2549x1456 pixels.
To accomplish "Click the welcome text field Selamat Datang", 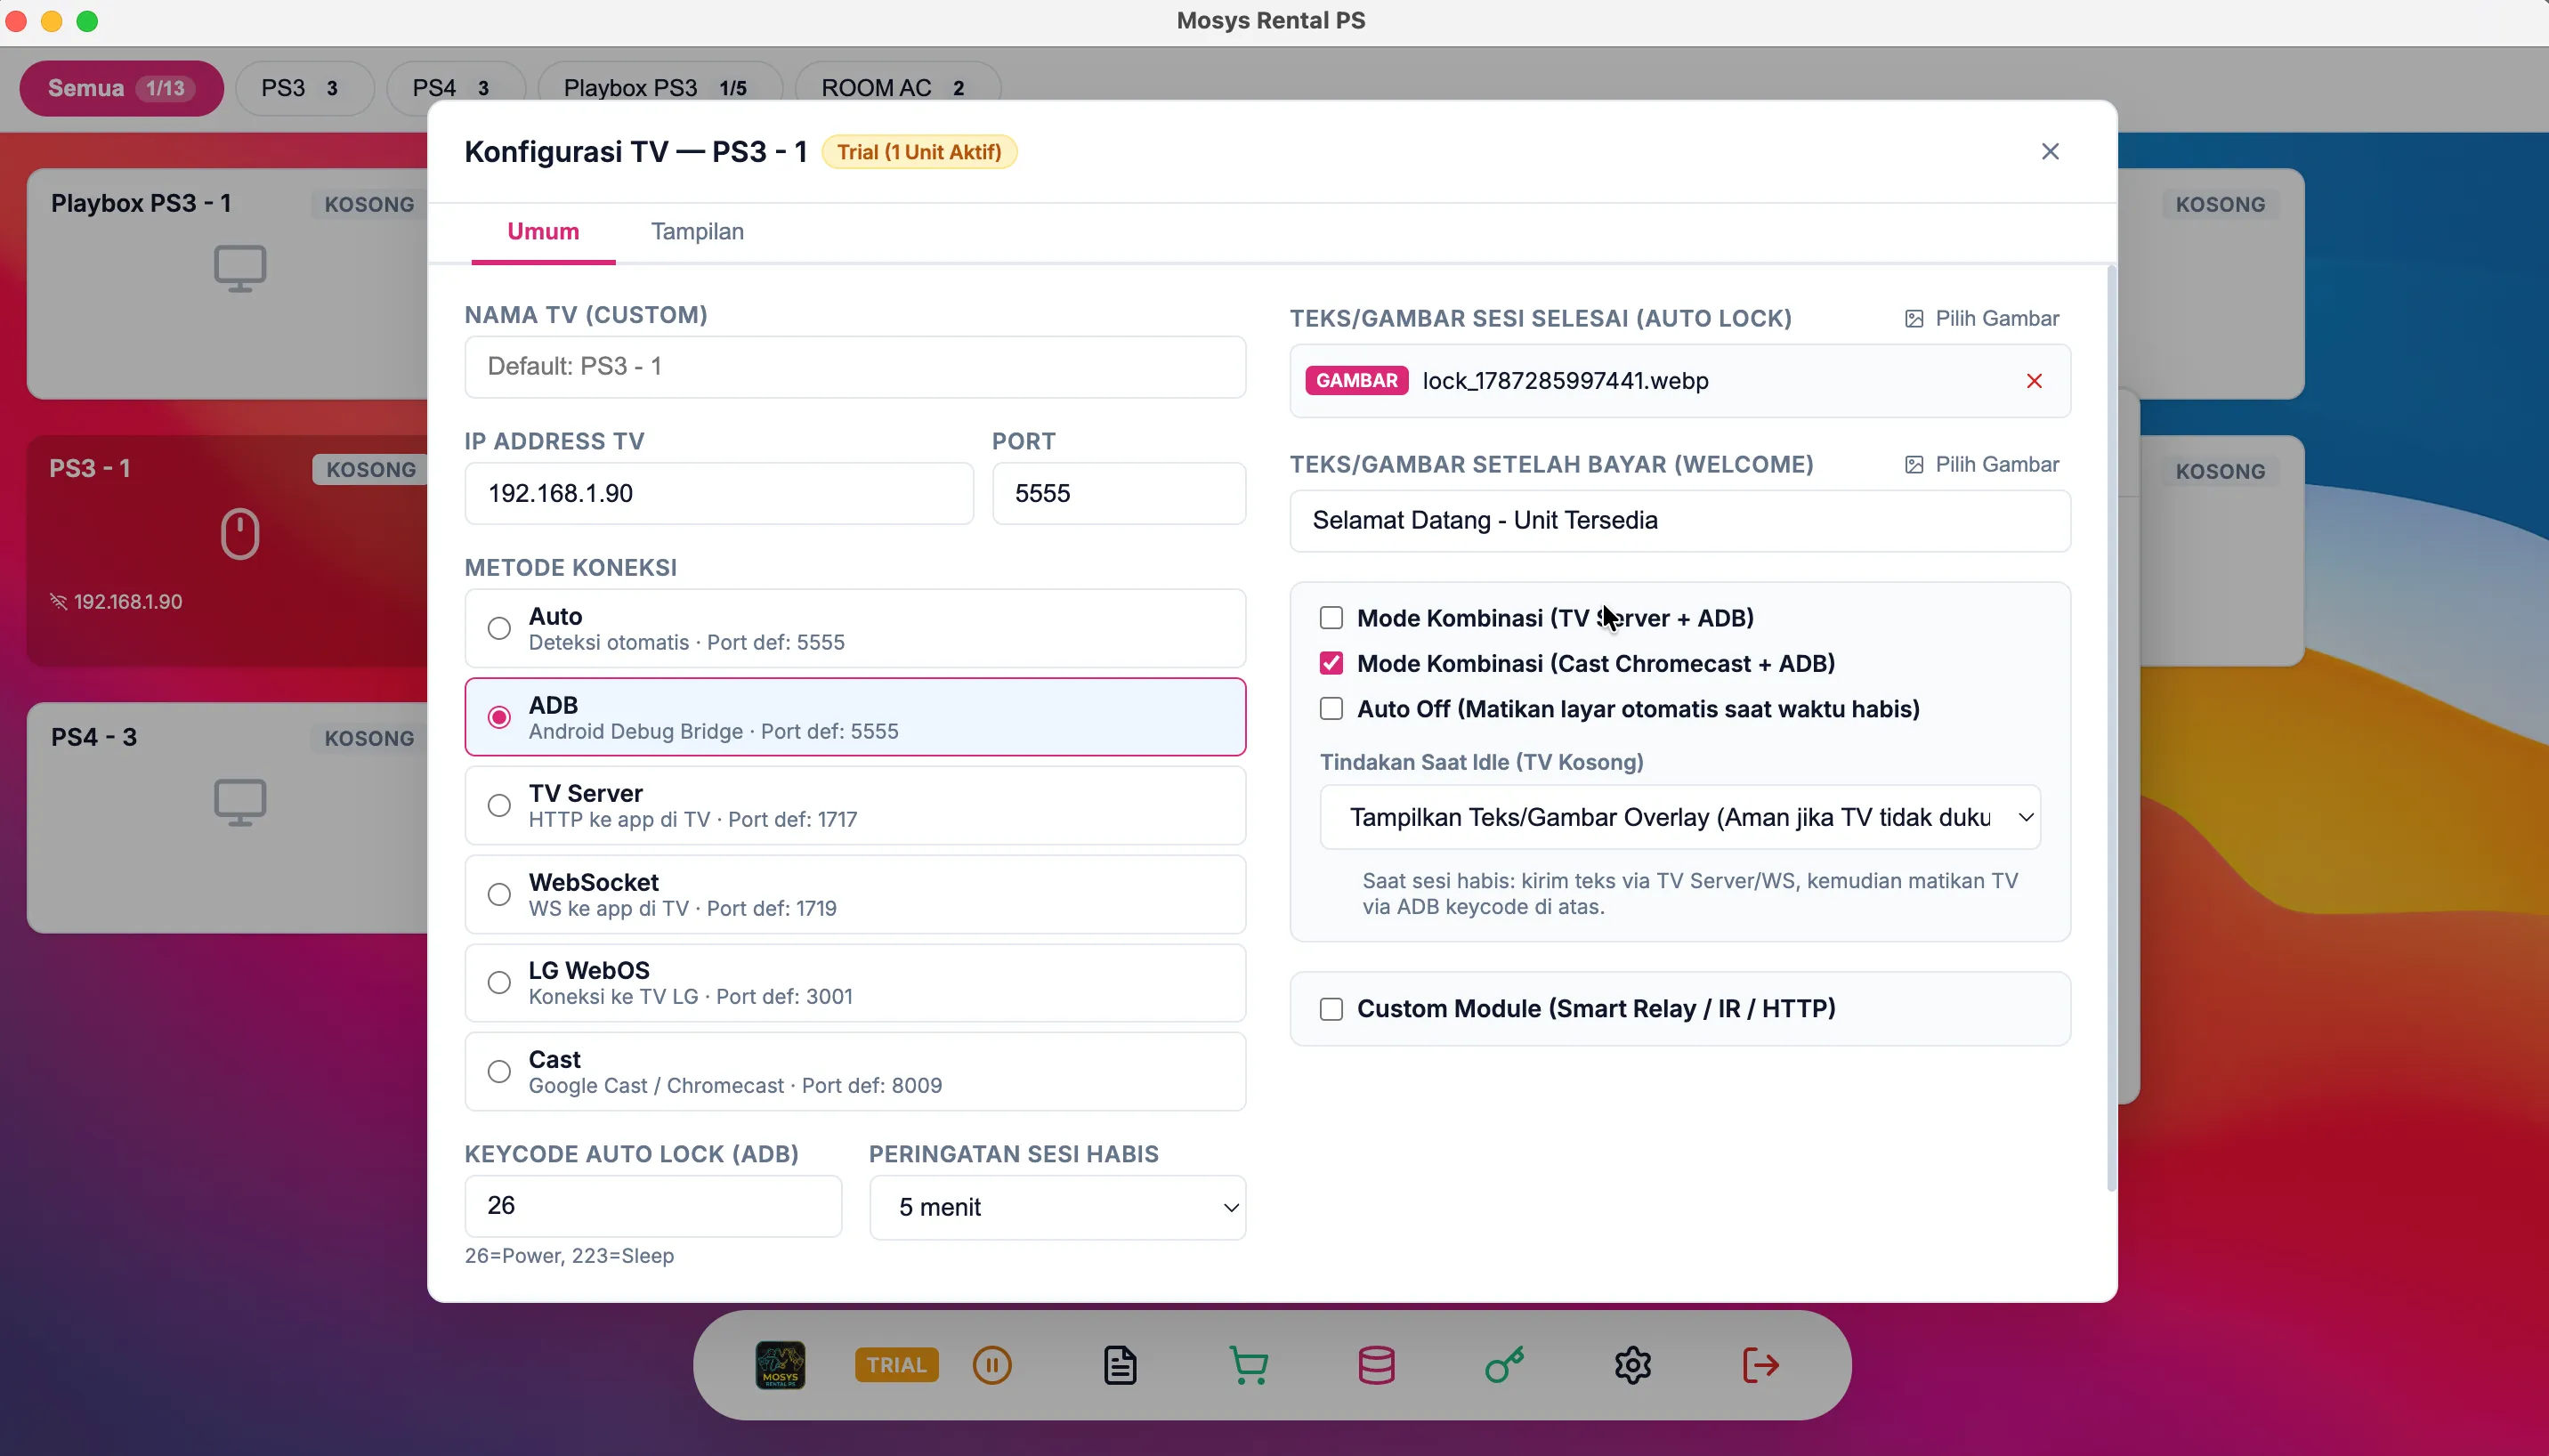I will click(1680, 520).
